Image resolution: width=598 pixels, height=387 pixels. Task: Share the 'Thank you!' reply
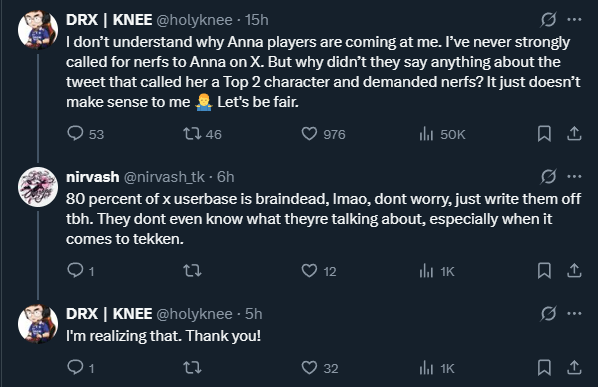tap(574, 368)
